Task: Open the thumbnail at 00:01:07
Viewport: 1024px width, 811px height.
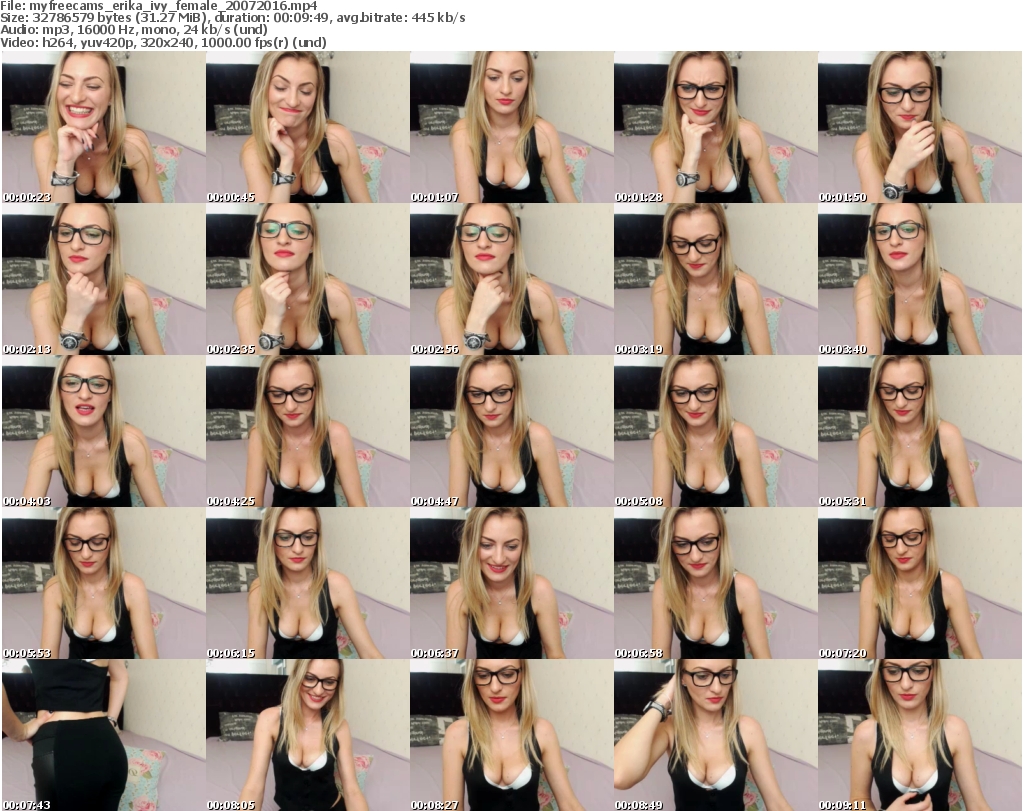Action: [511, 127]
